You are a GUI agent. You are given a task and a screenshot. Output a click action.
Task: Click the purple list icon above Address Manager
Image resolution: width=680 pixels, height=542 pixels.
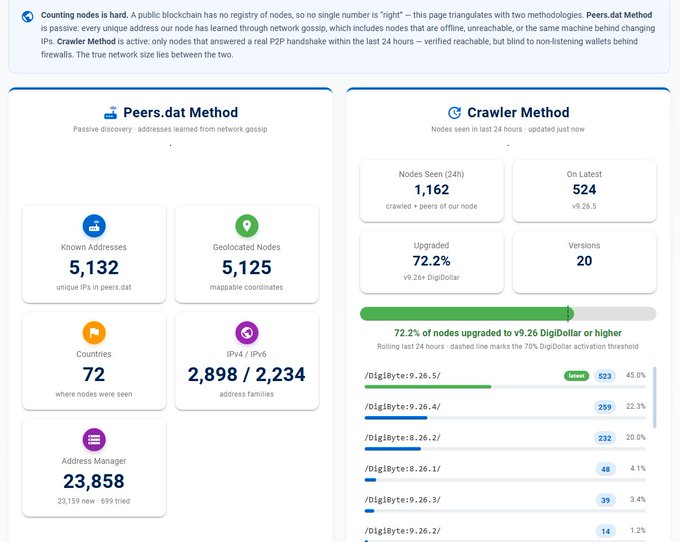click(x=94, y=440)
